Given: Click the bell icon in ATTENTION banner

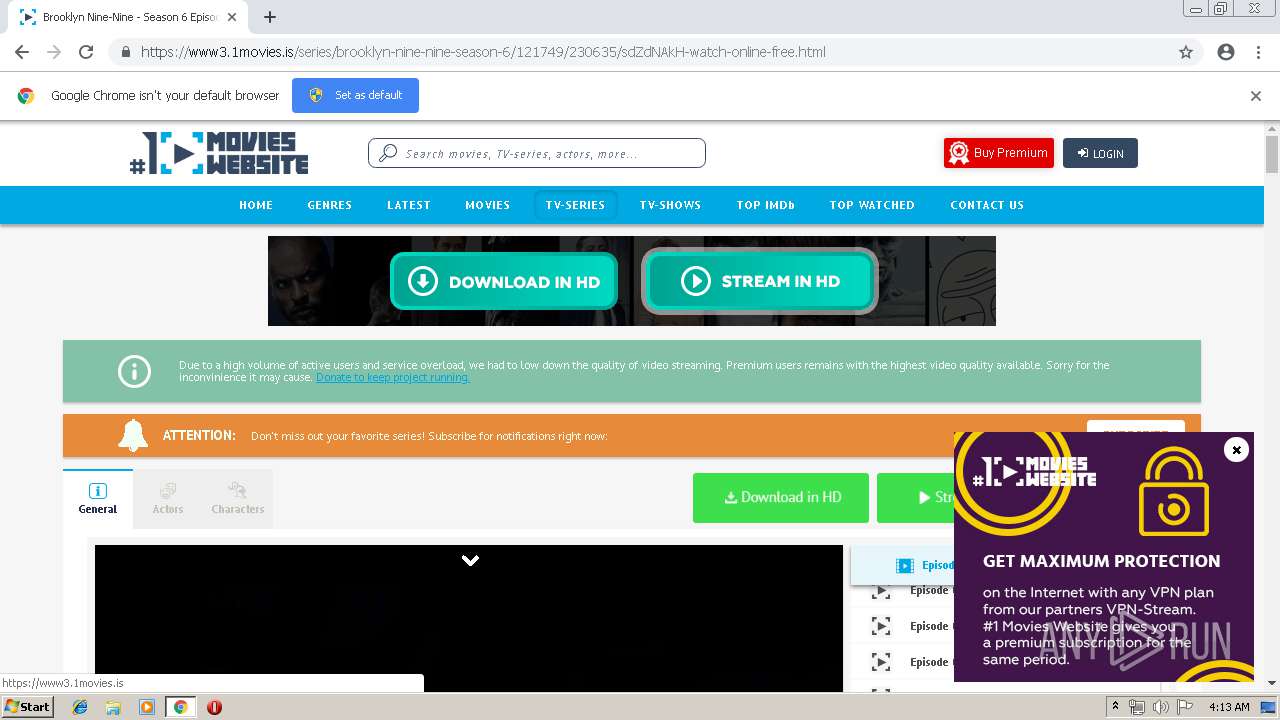Looking at the screenshot, I should 133,435.
